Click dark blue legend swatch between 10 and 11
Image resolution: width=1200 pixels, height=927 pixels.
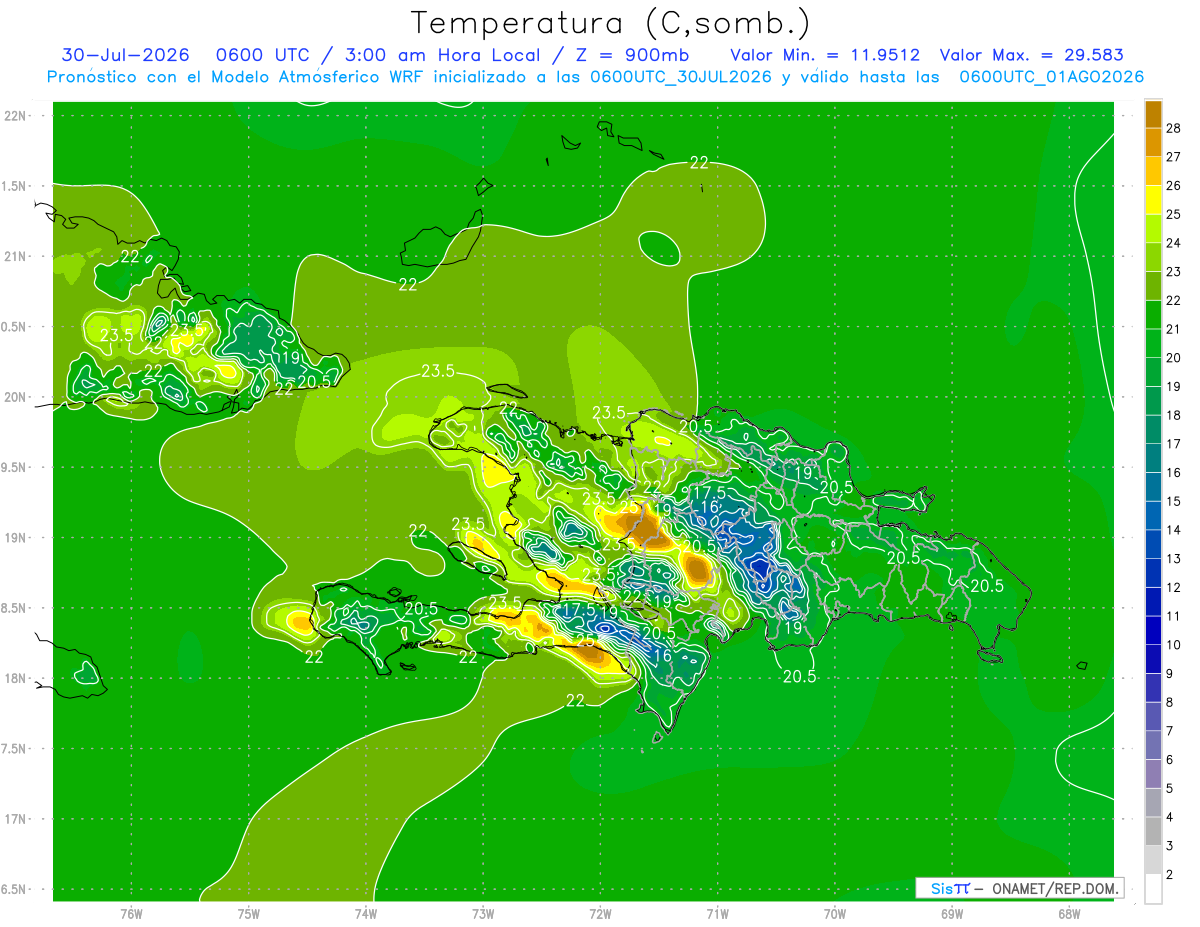tap(1153, 631)
